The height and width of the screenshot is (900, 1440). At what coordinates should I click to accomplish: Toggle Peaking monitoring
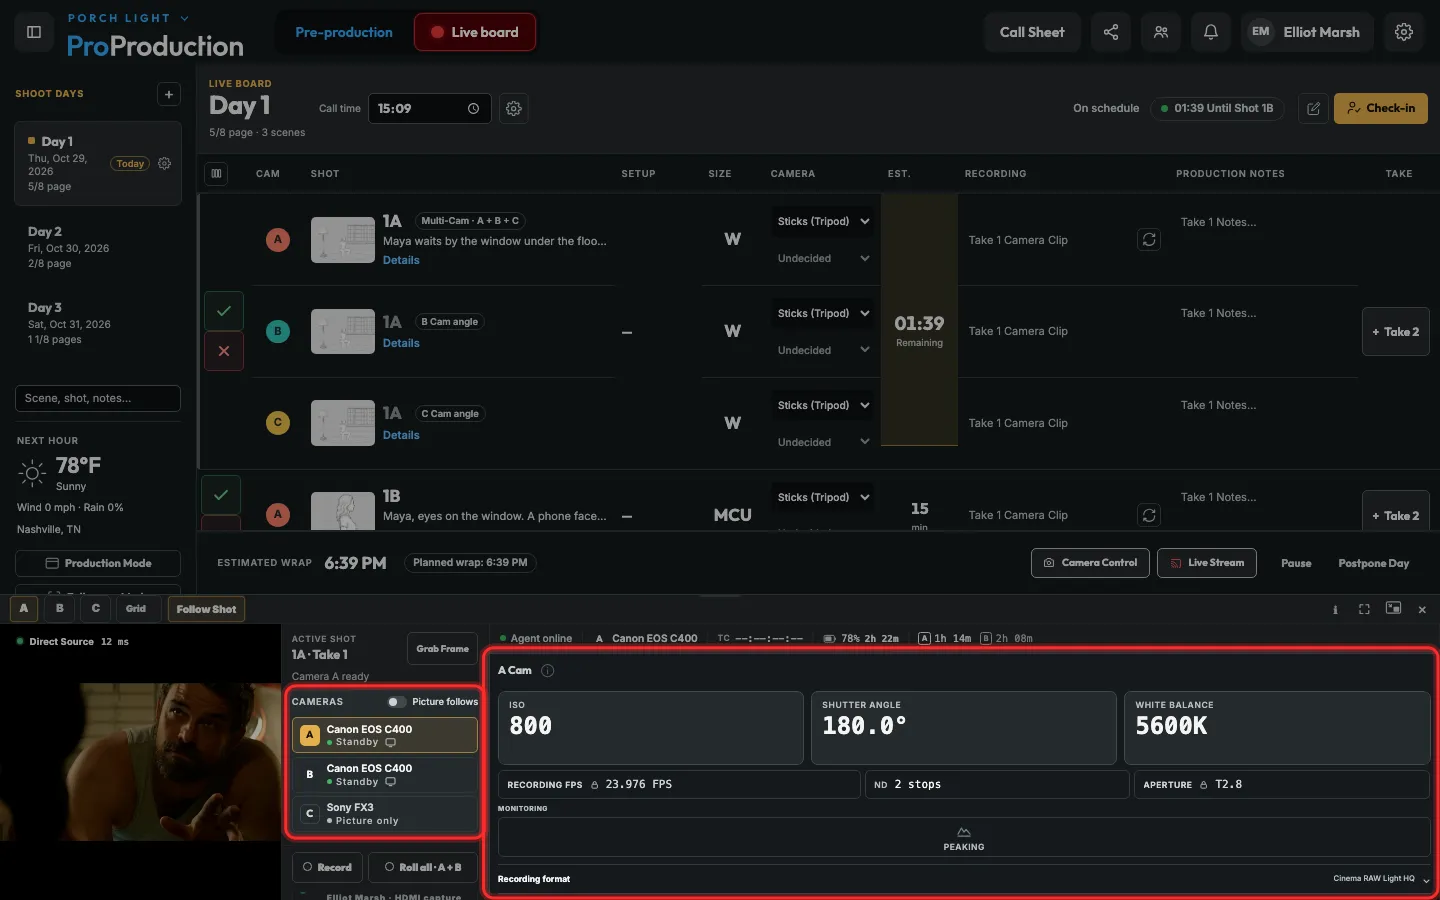point(964,838)
